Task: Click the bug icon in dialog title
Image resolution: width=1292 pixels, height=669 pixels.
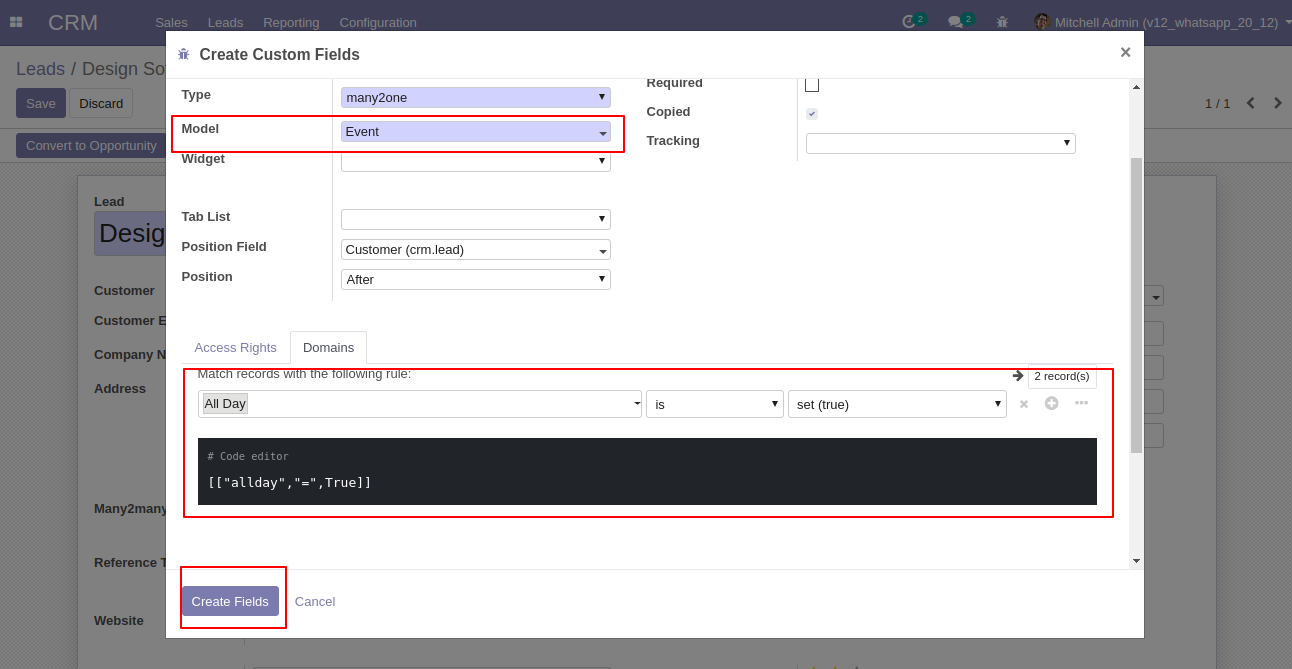Action: (183, 54)
